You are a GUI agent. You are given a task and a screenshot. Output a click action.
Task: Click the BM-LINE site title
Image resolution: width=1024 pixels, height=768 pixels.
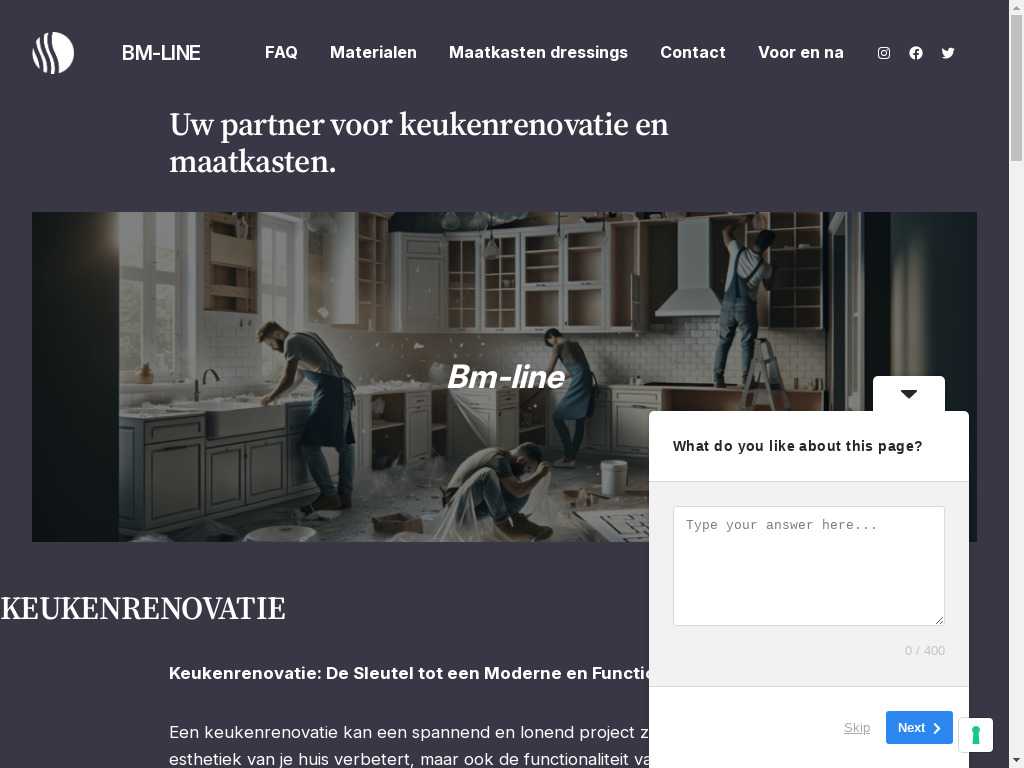161,53
